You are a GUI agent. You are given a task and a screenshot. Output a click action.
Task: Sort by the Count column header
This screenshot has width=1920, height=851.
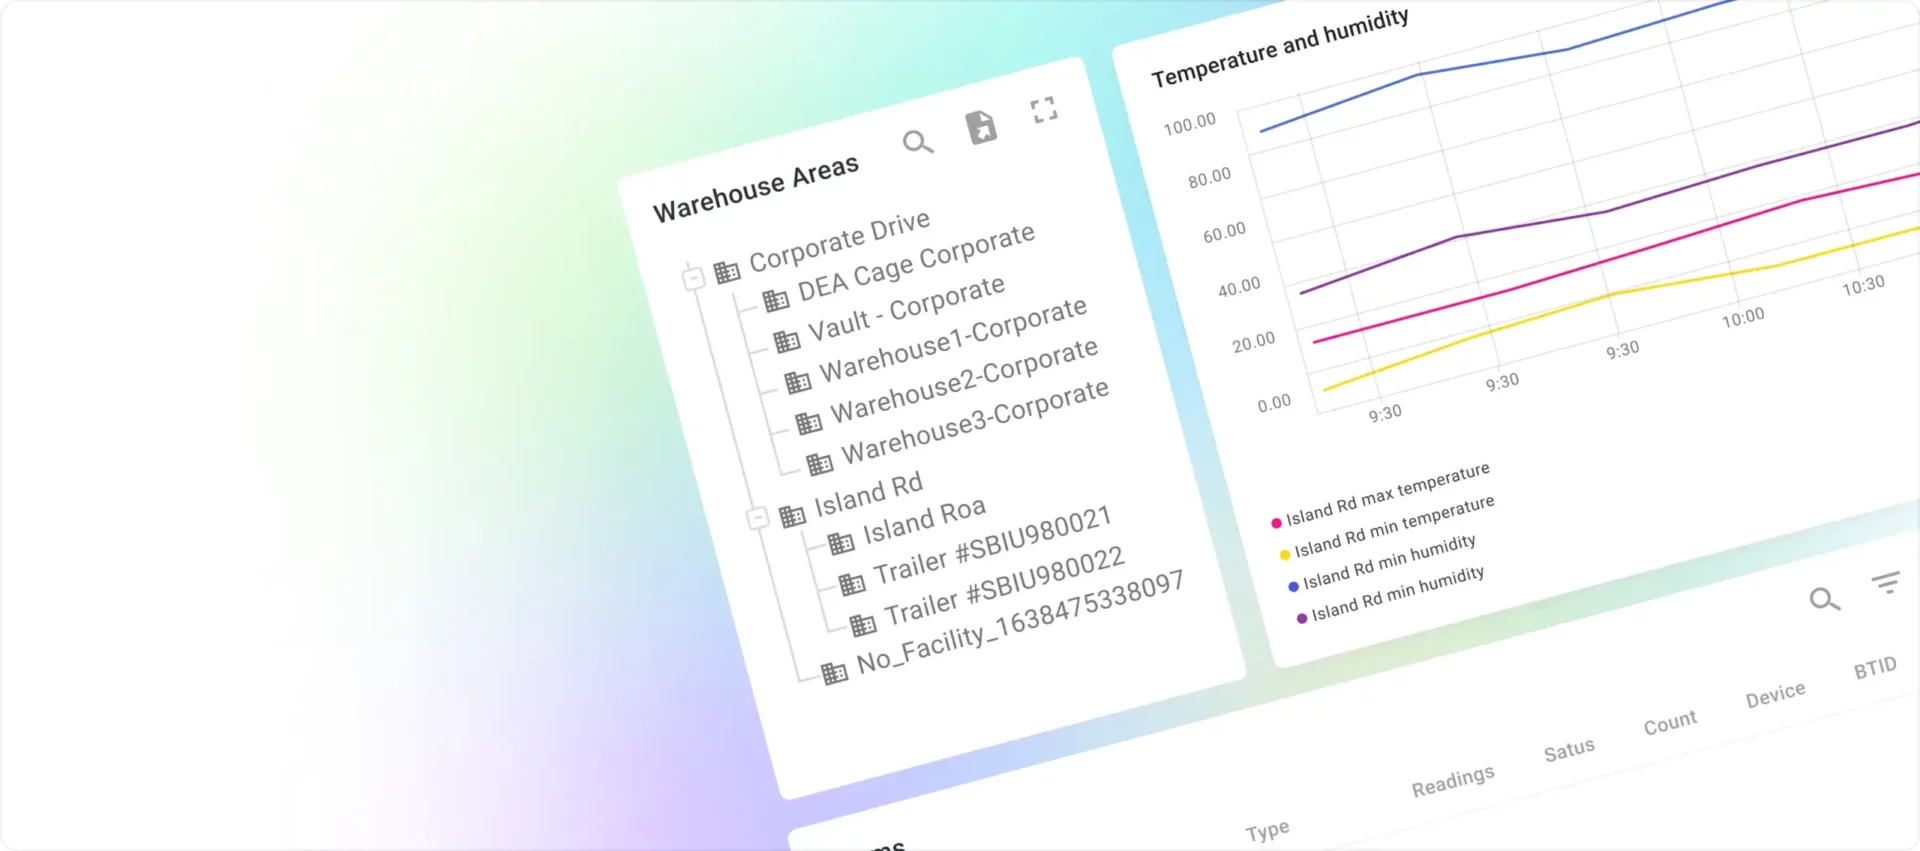coord(1670,722)
